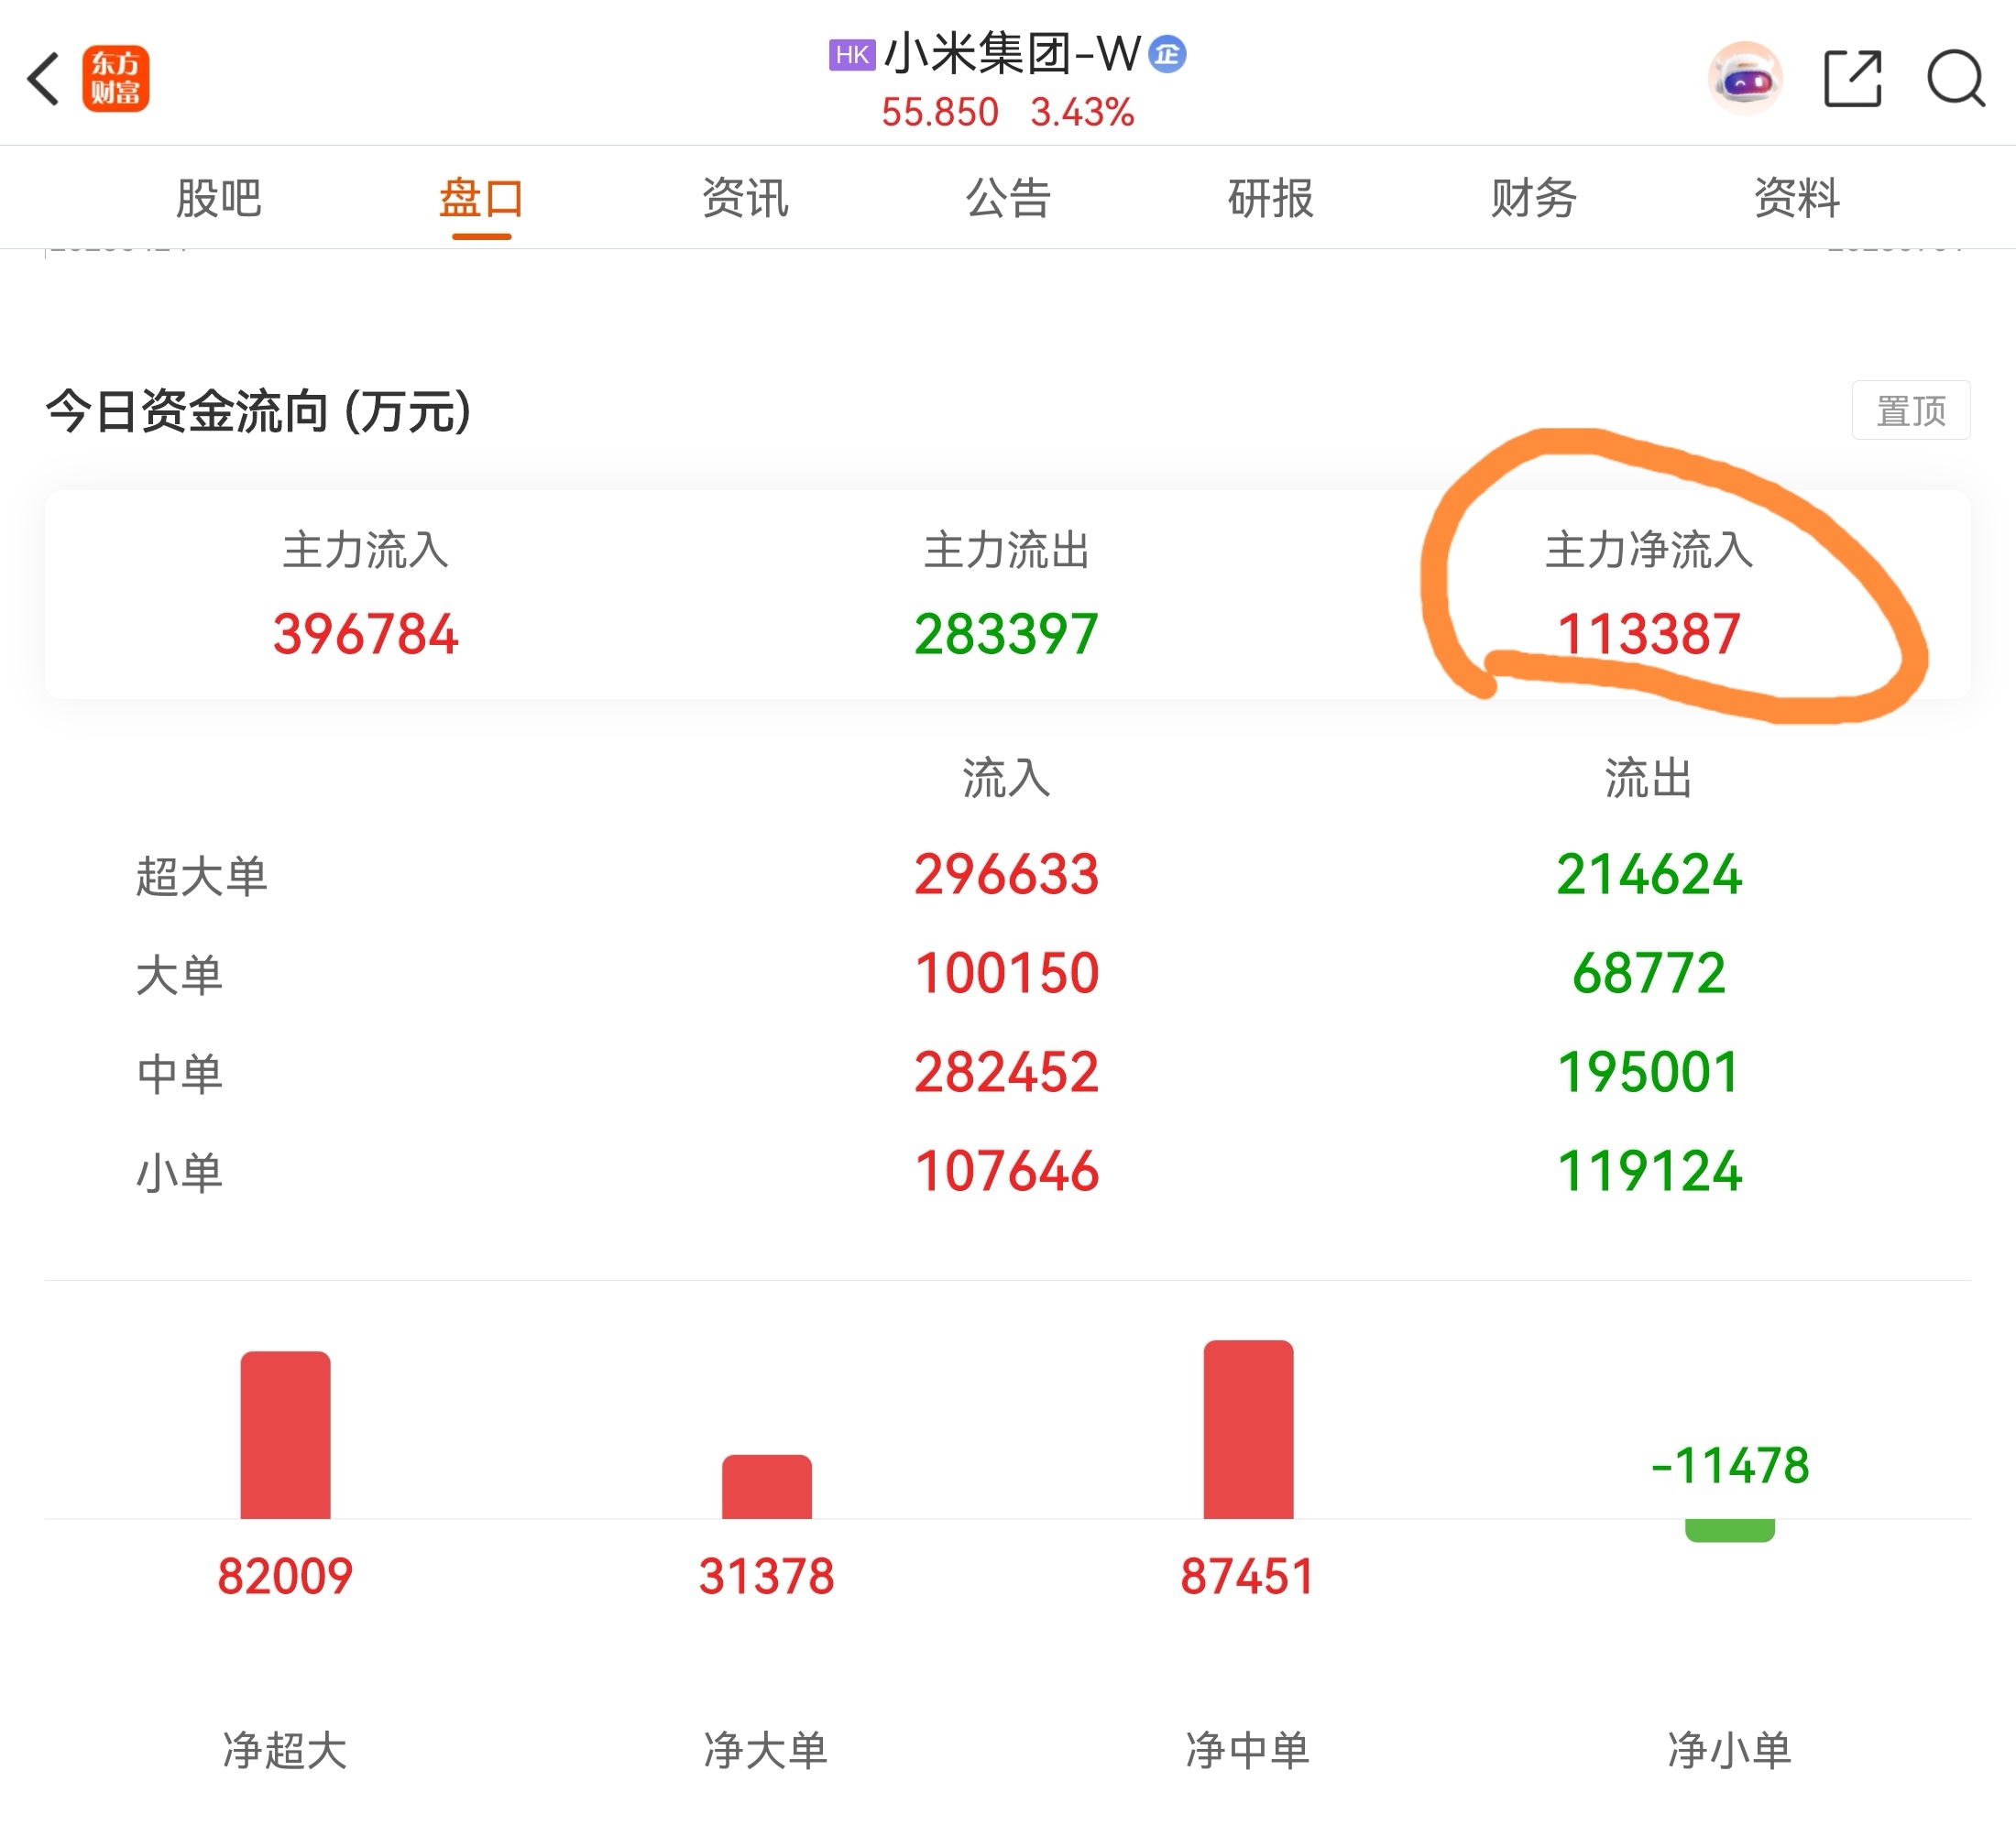Tap the 中单 outflow 195001
The image size is (2016, 1847).
(1649, 1073)
